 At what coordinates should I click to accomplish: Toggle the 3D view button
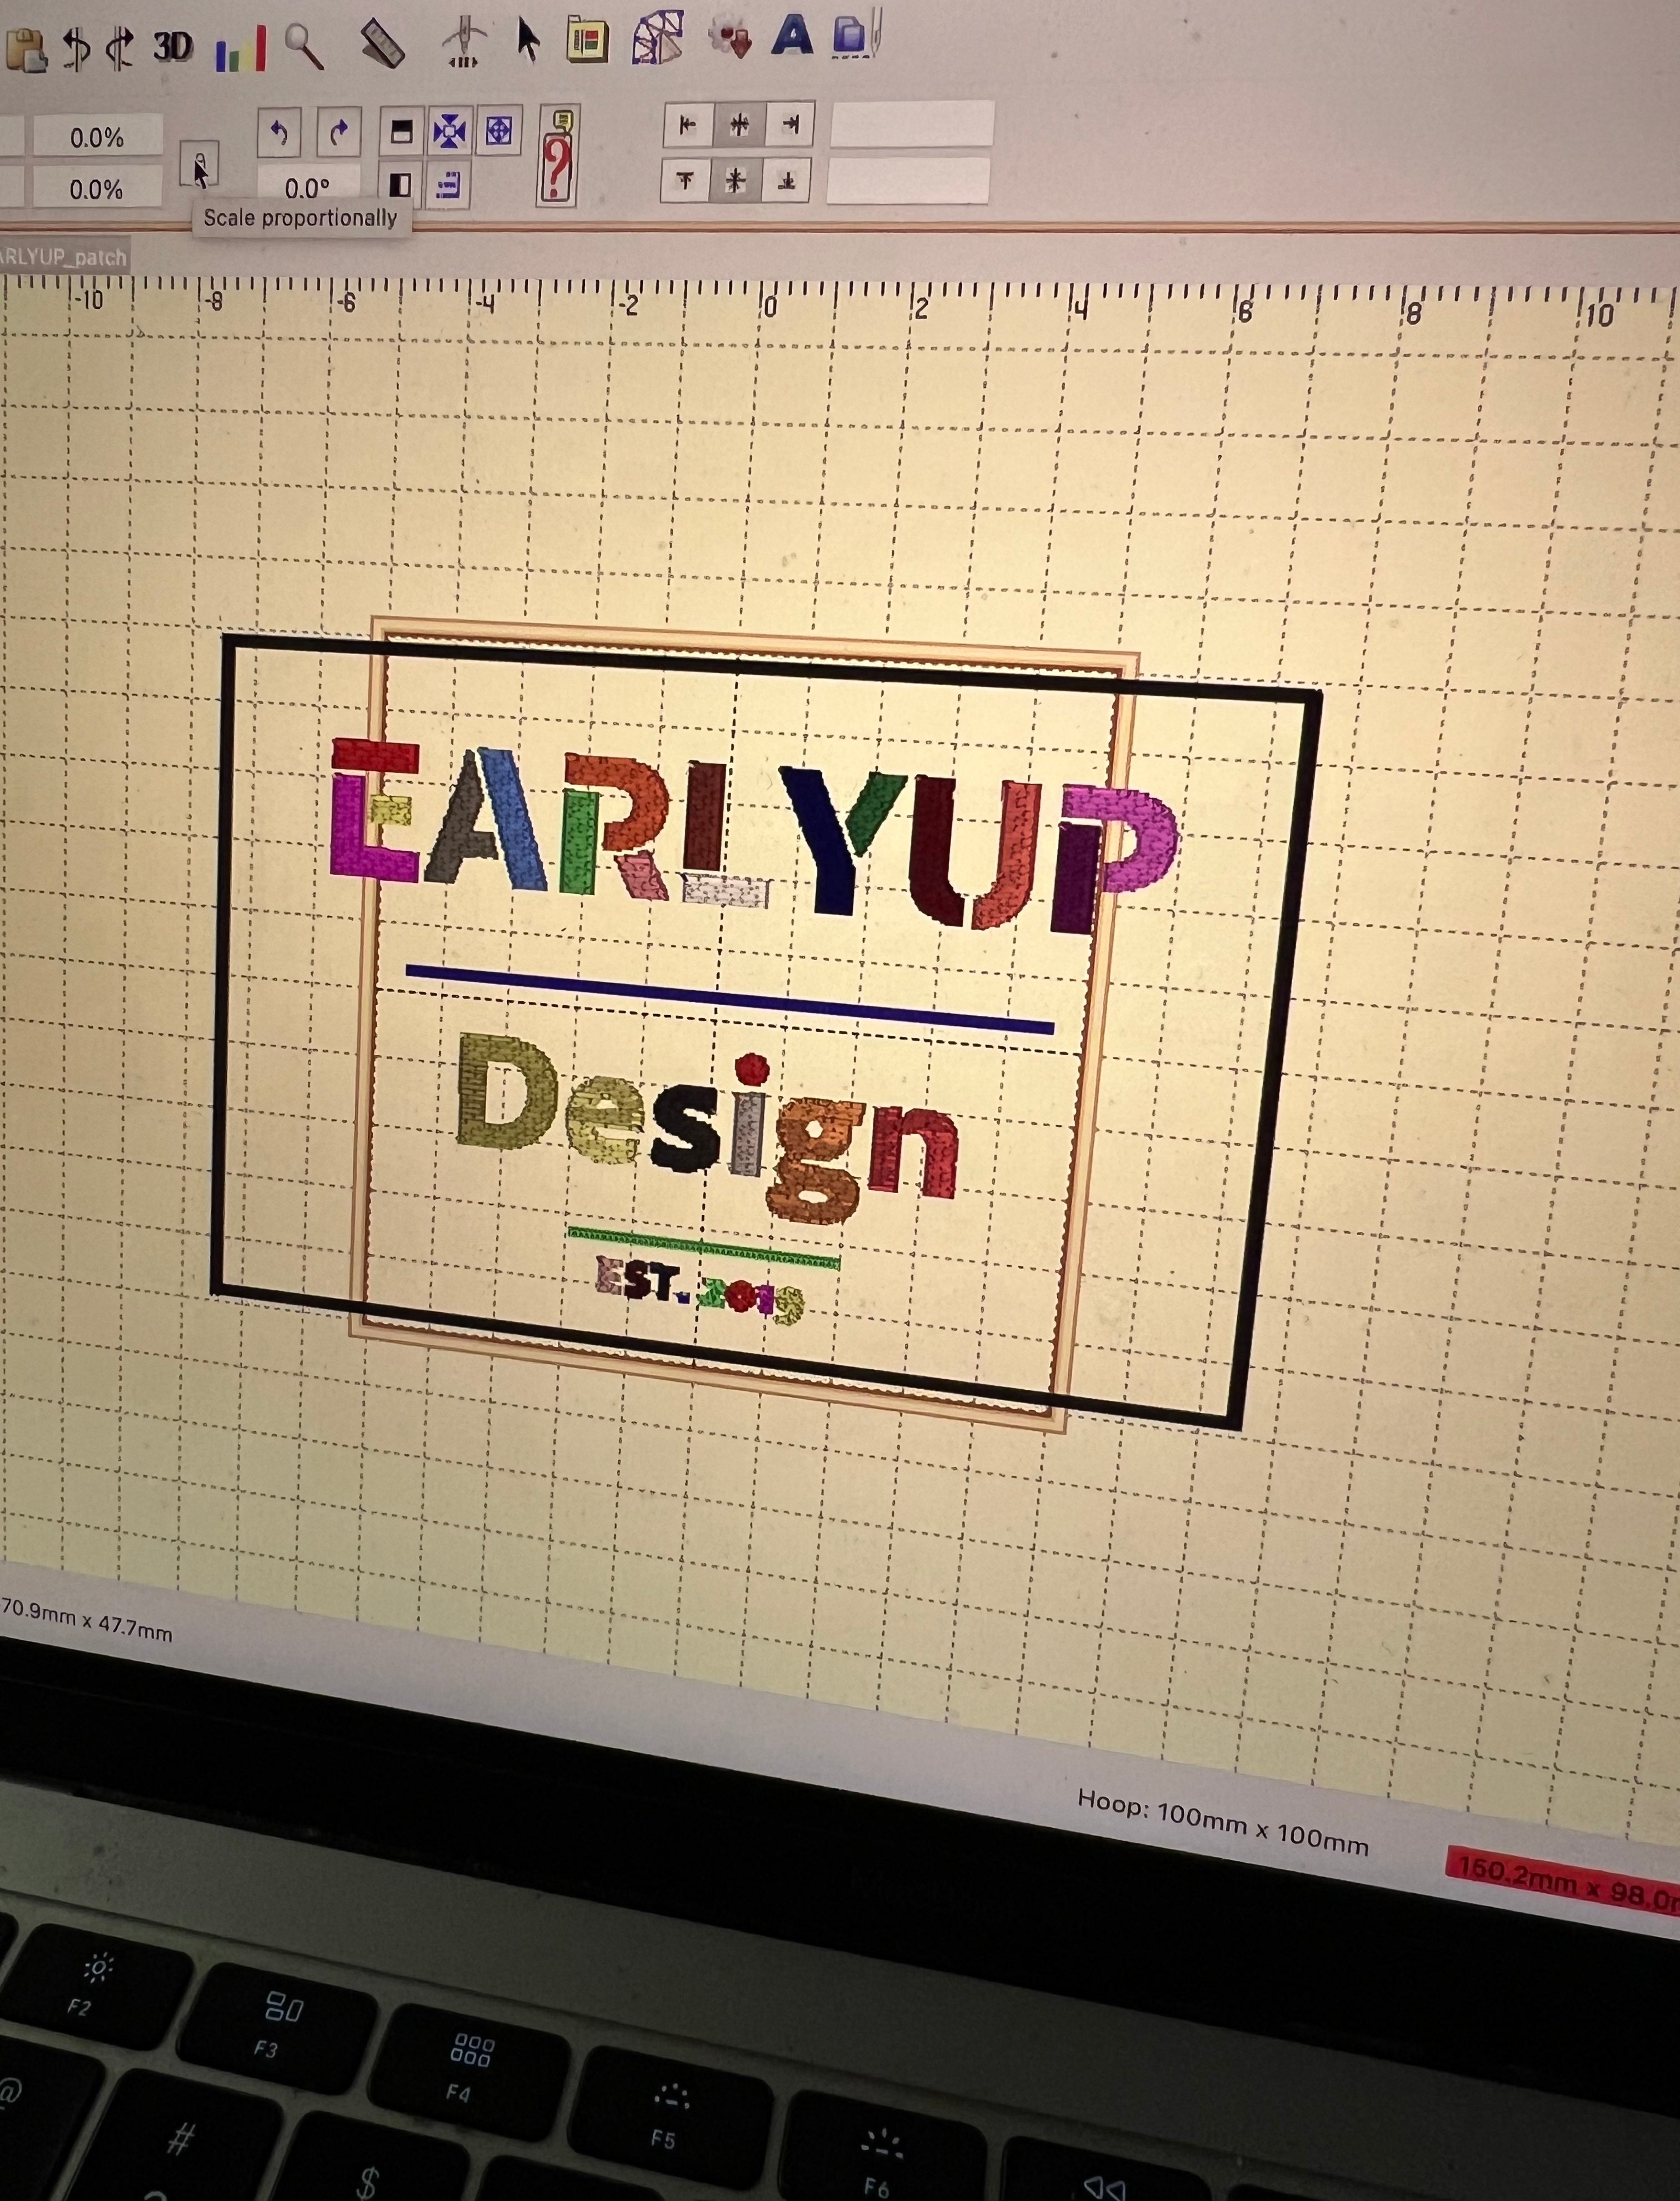click(x=172, y=46)
